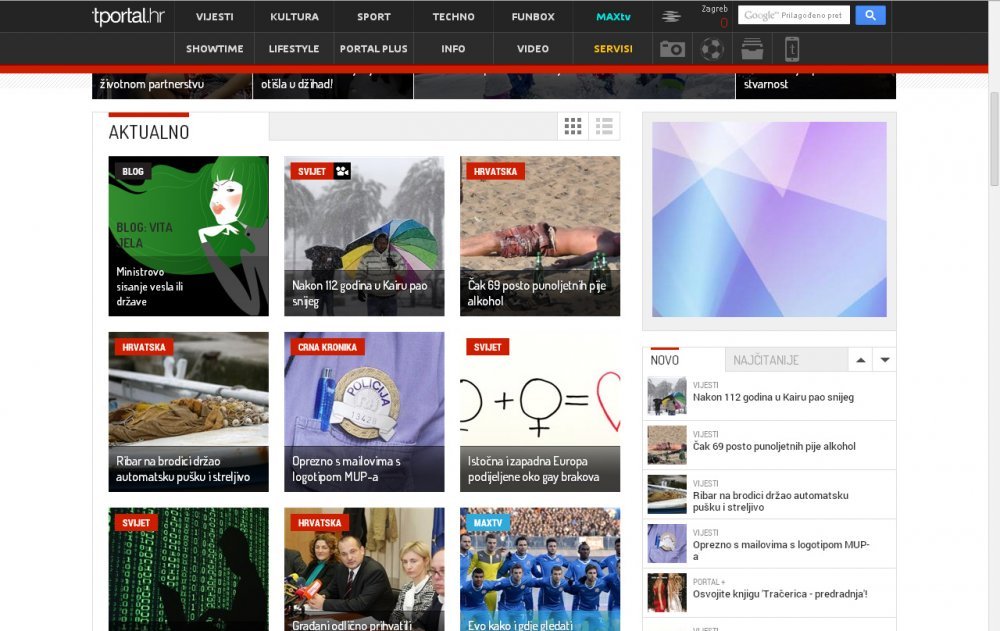This screenshot has width=1000, height=631.
Task: Go to the tportal.hr home logo
Action: (128, 16)
